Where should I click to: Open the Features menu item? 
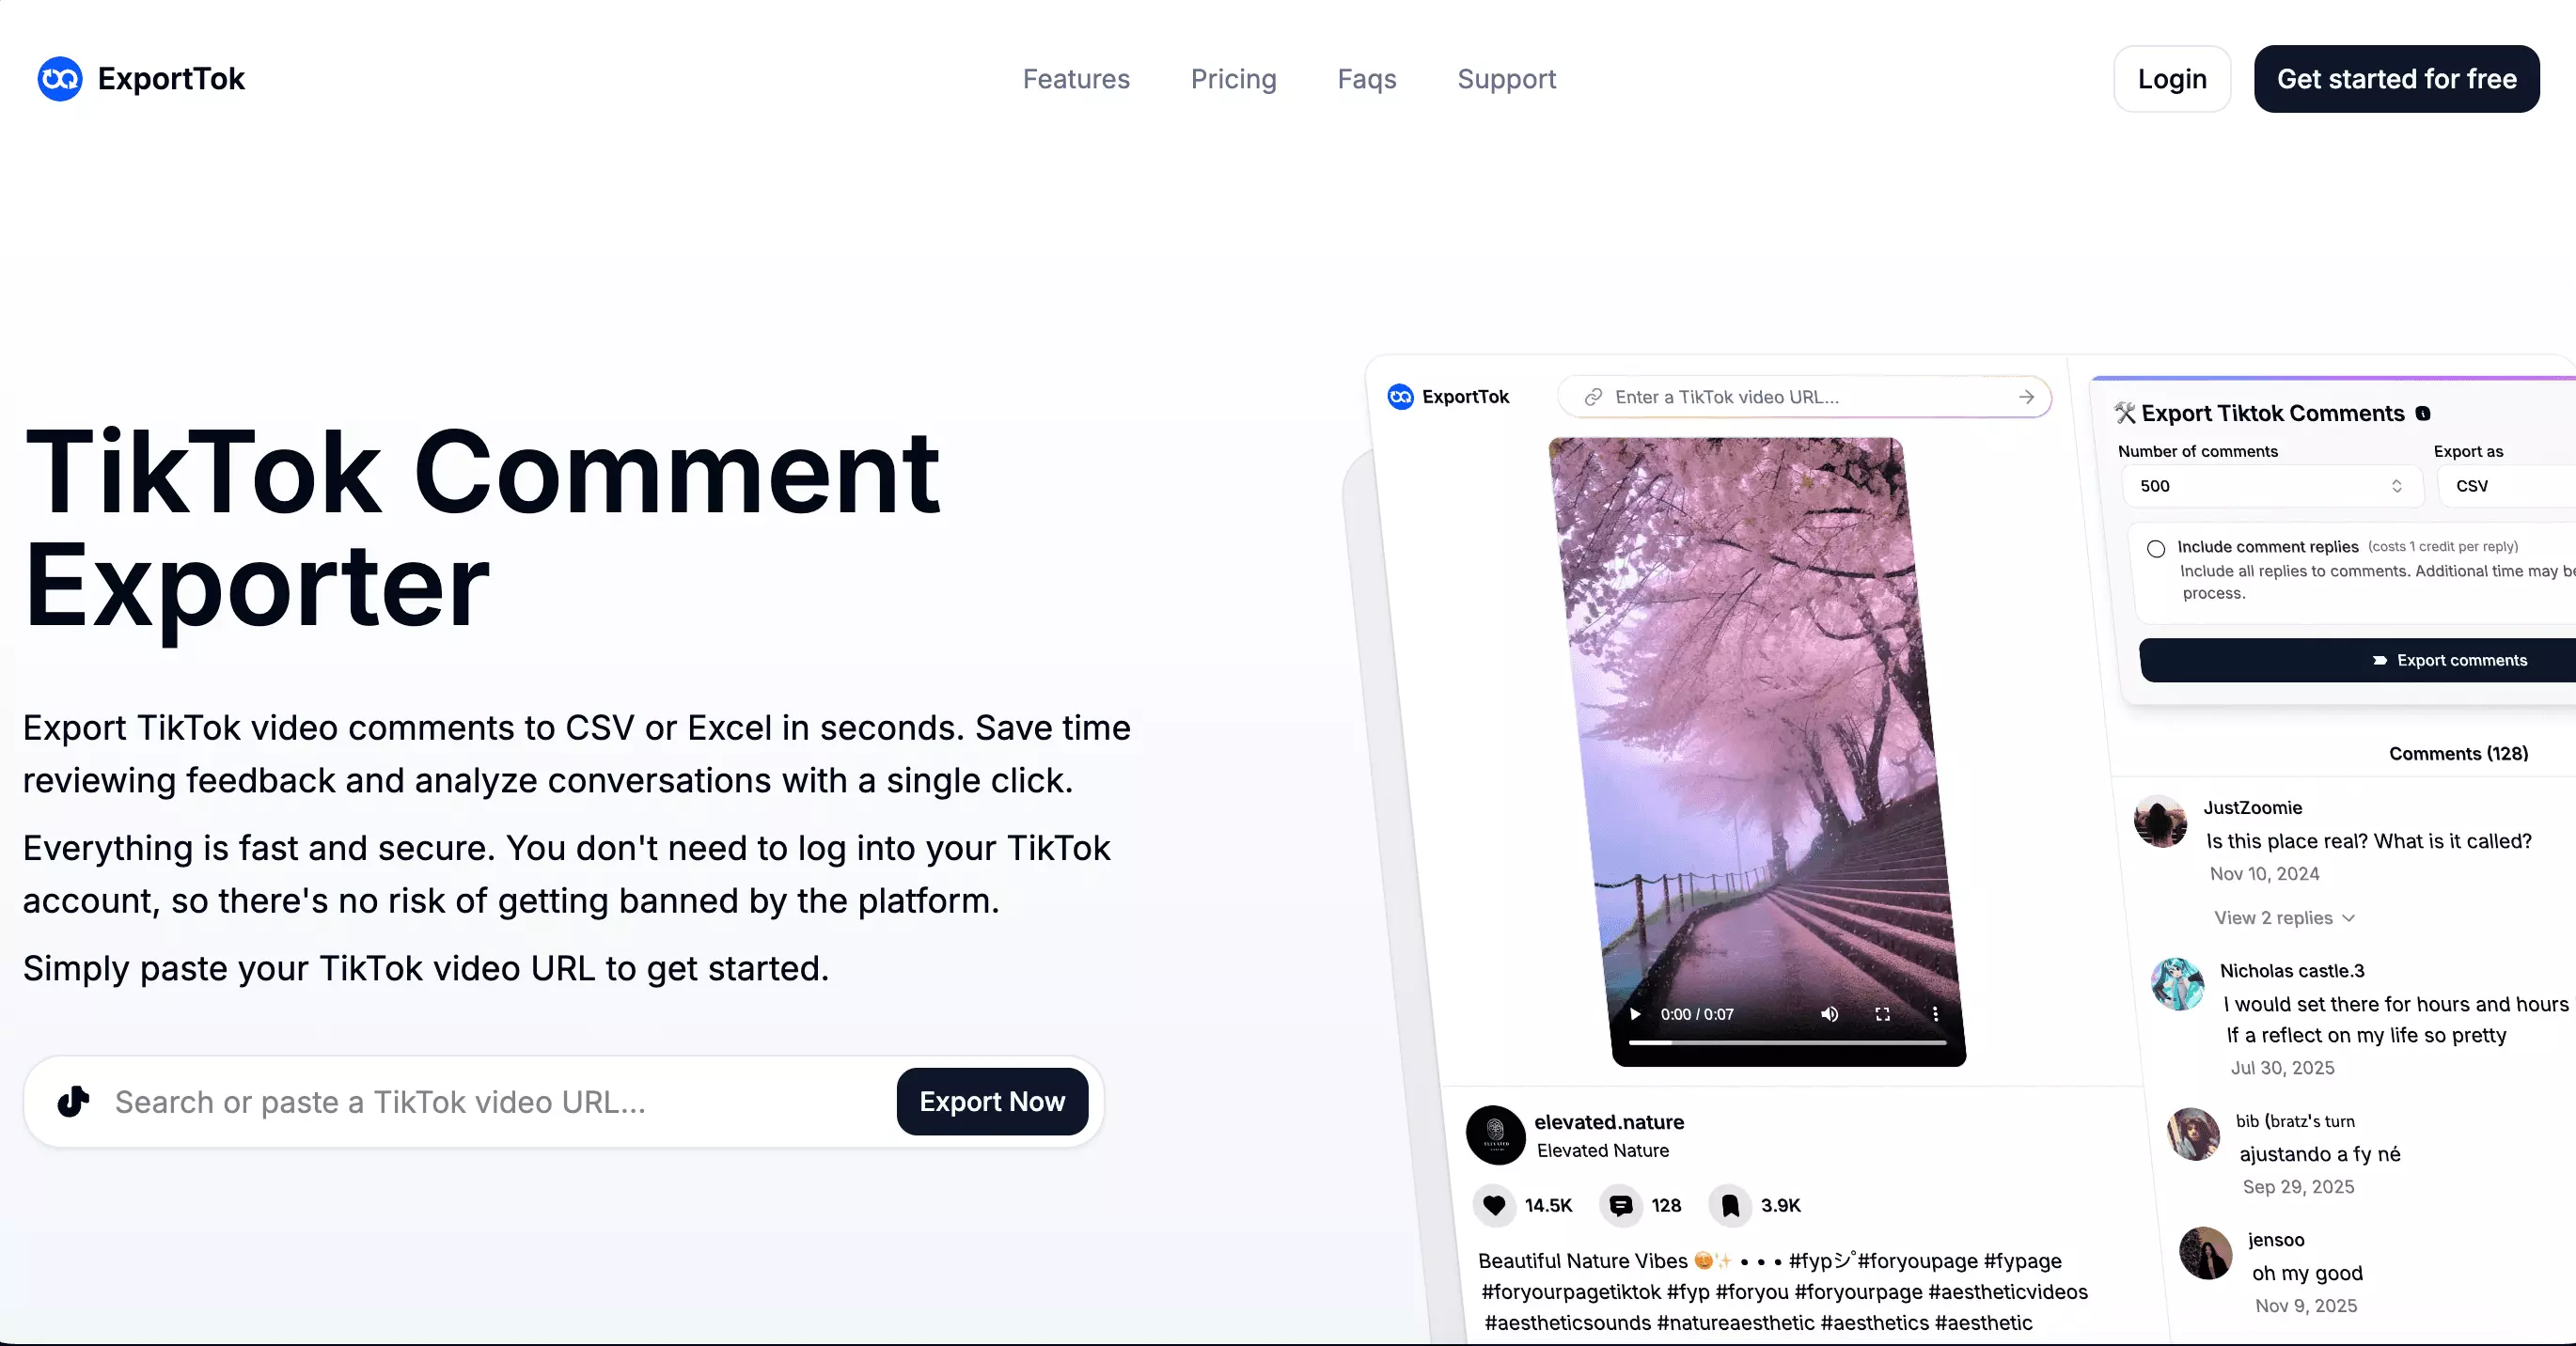click(x=1076, y=79)
